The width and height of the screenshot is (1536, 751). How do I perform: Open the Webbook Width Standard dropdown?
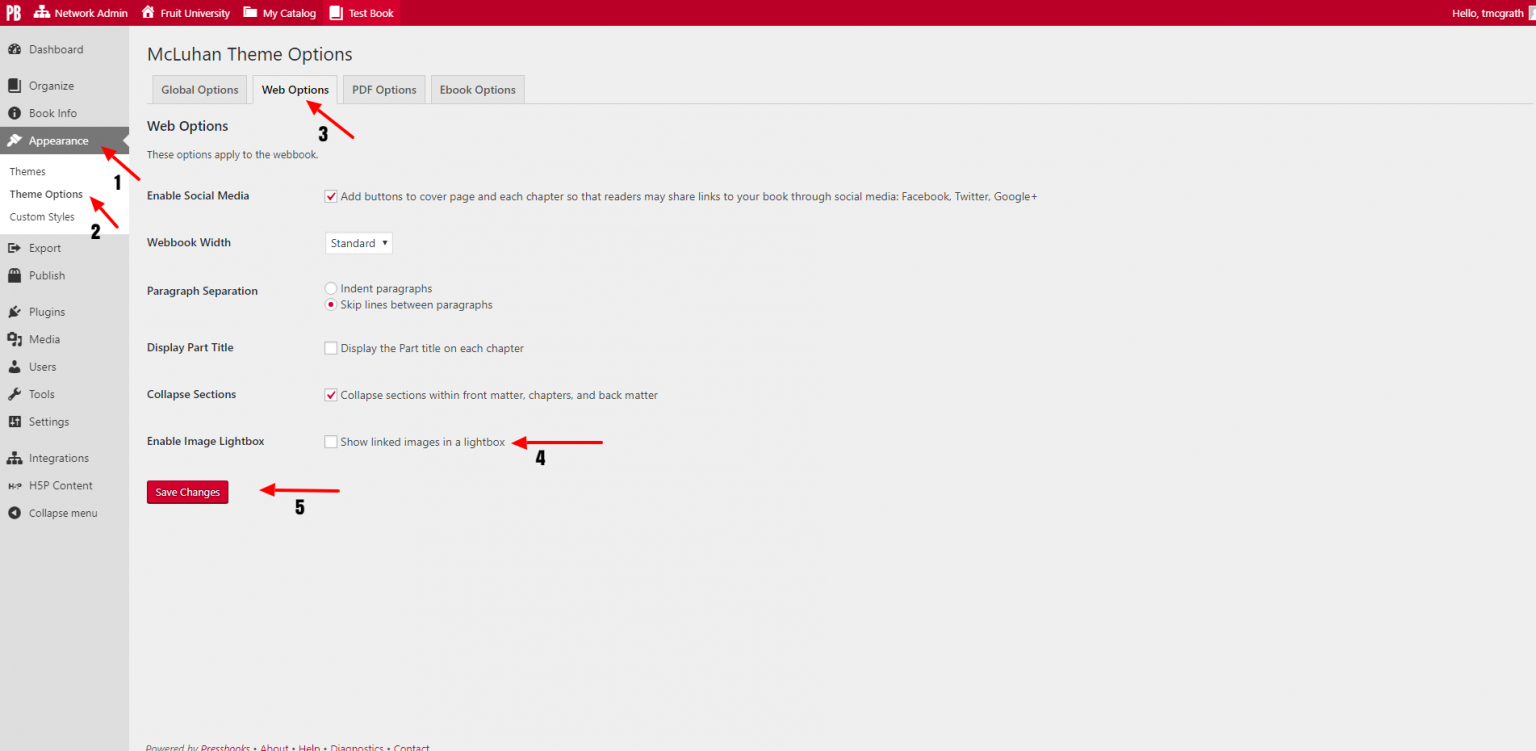[359, 243]
